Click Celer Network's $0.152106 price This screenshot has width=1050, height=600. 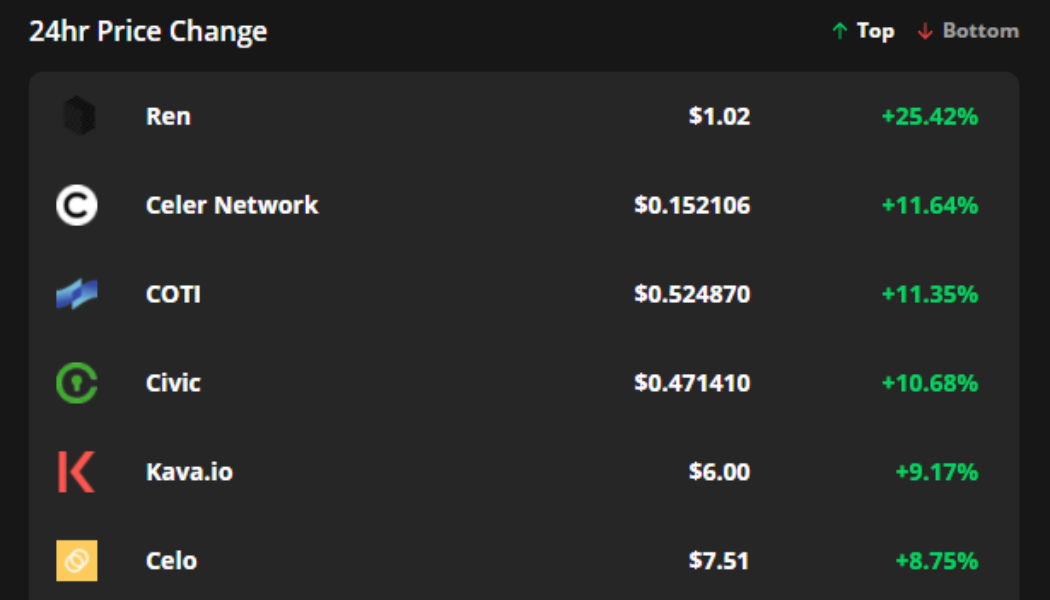pos(692,206)
